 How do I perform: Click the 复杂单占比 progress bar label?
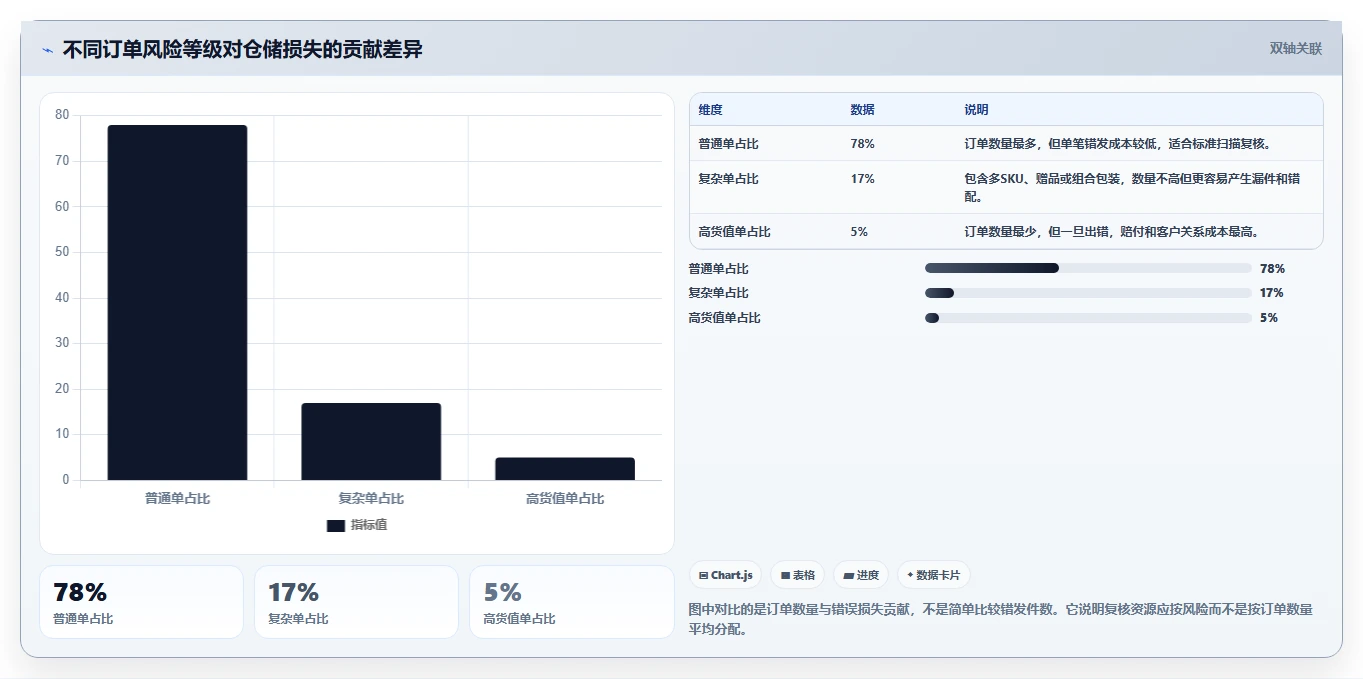[x=718, y=293]
